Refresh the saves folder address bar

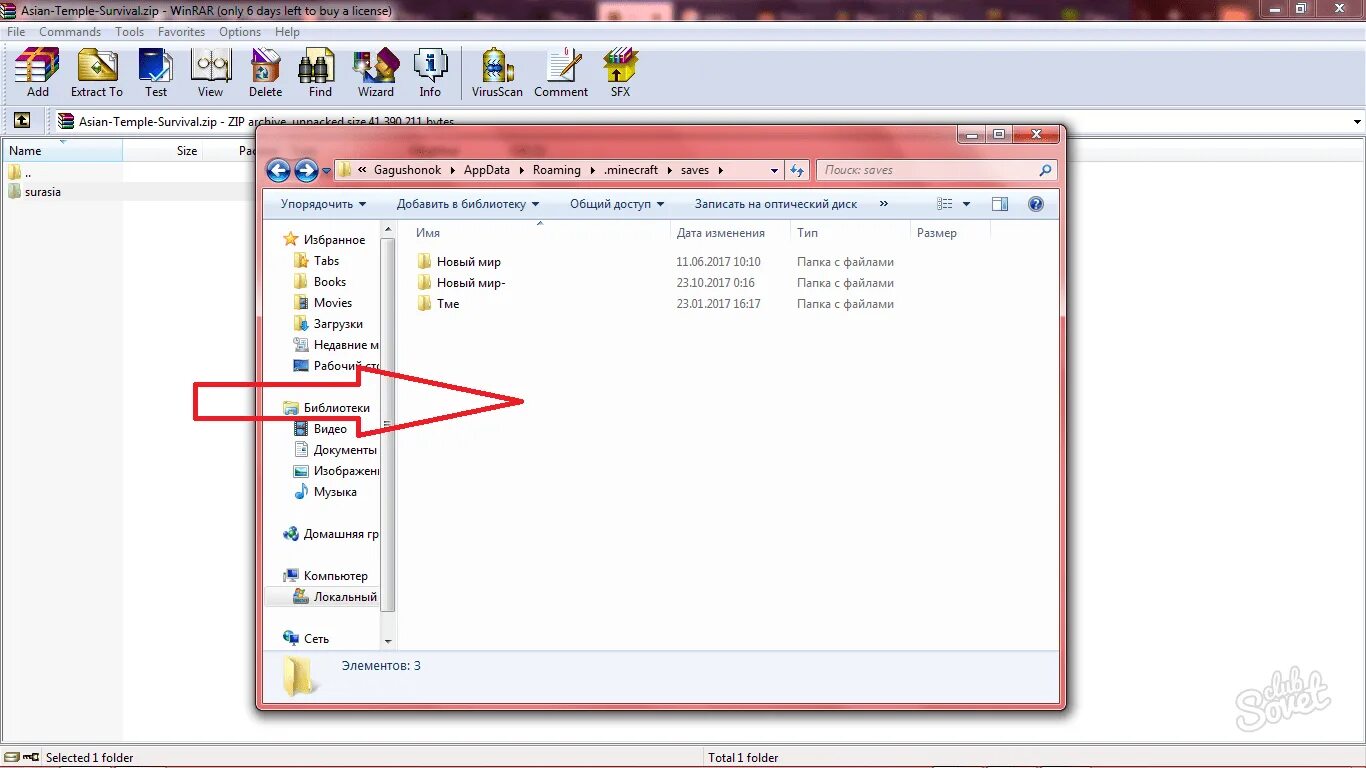point(797,170)
